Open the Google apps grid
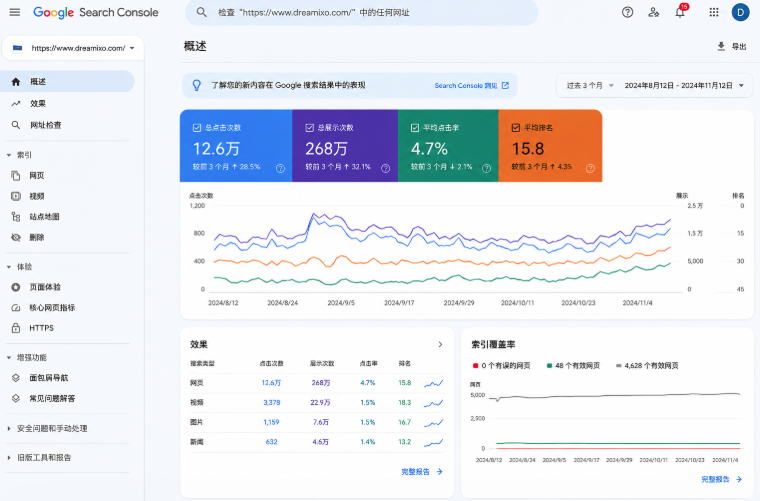The width and height of the screenshot is (760, 501). 713,12
